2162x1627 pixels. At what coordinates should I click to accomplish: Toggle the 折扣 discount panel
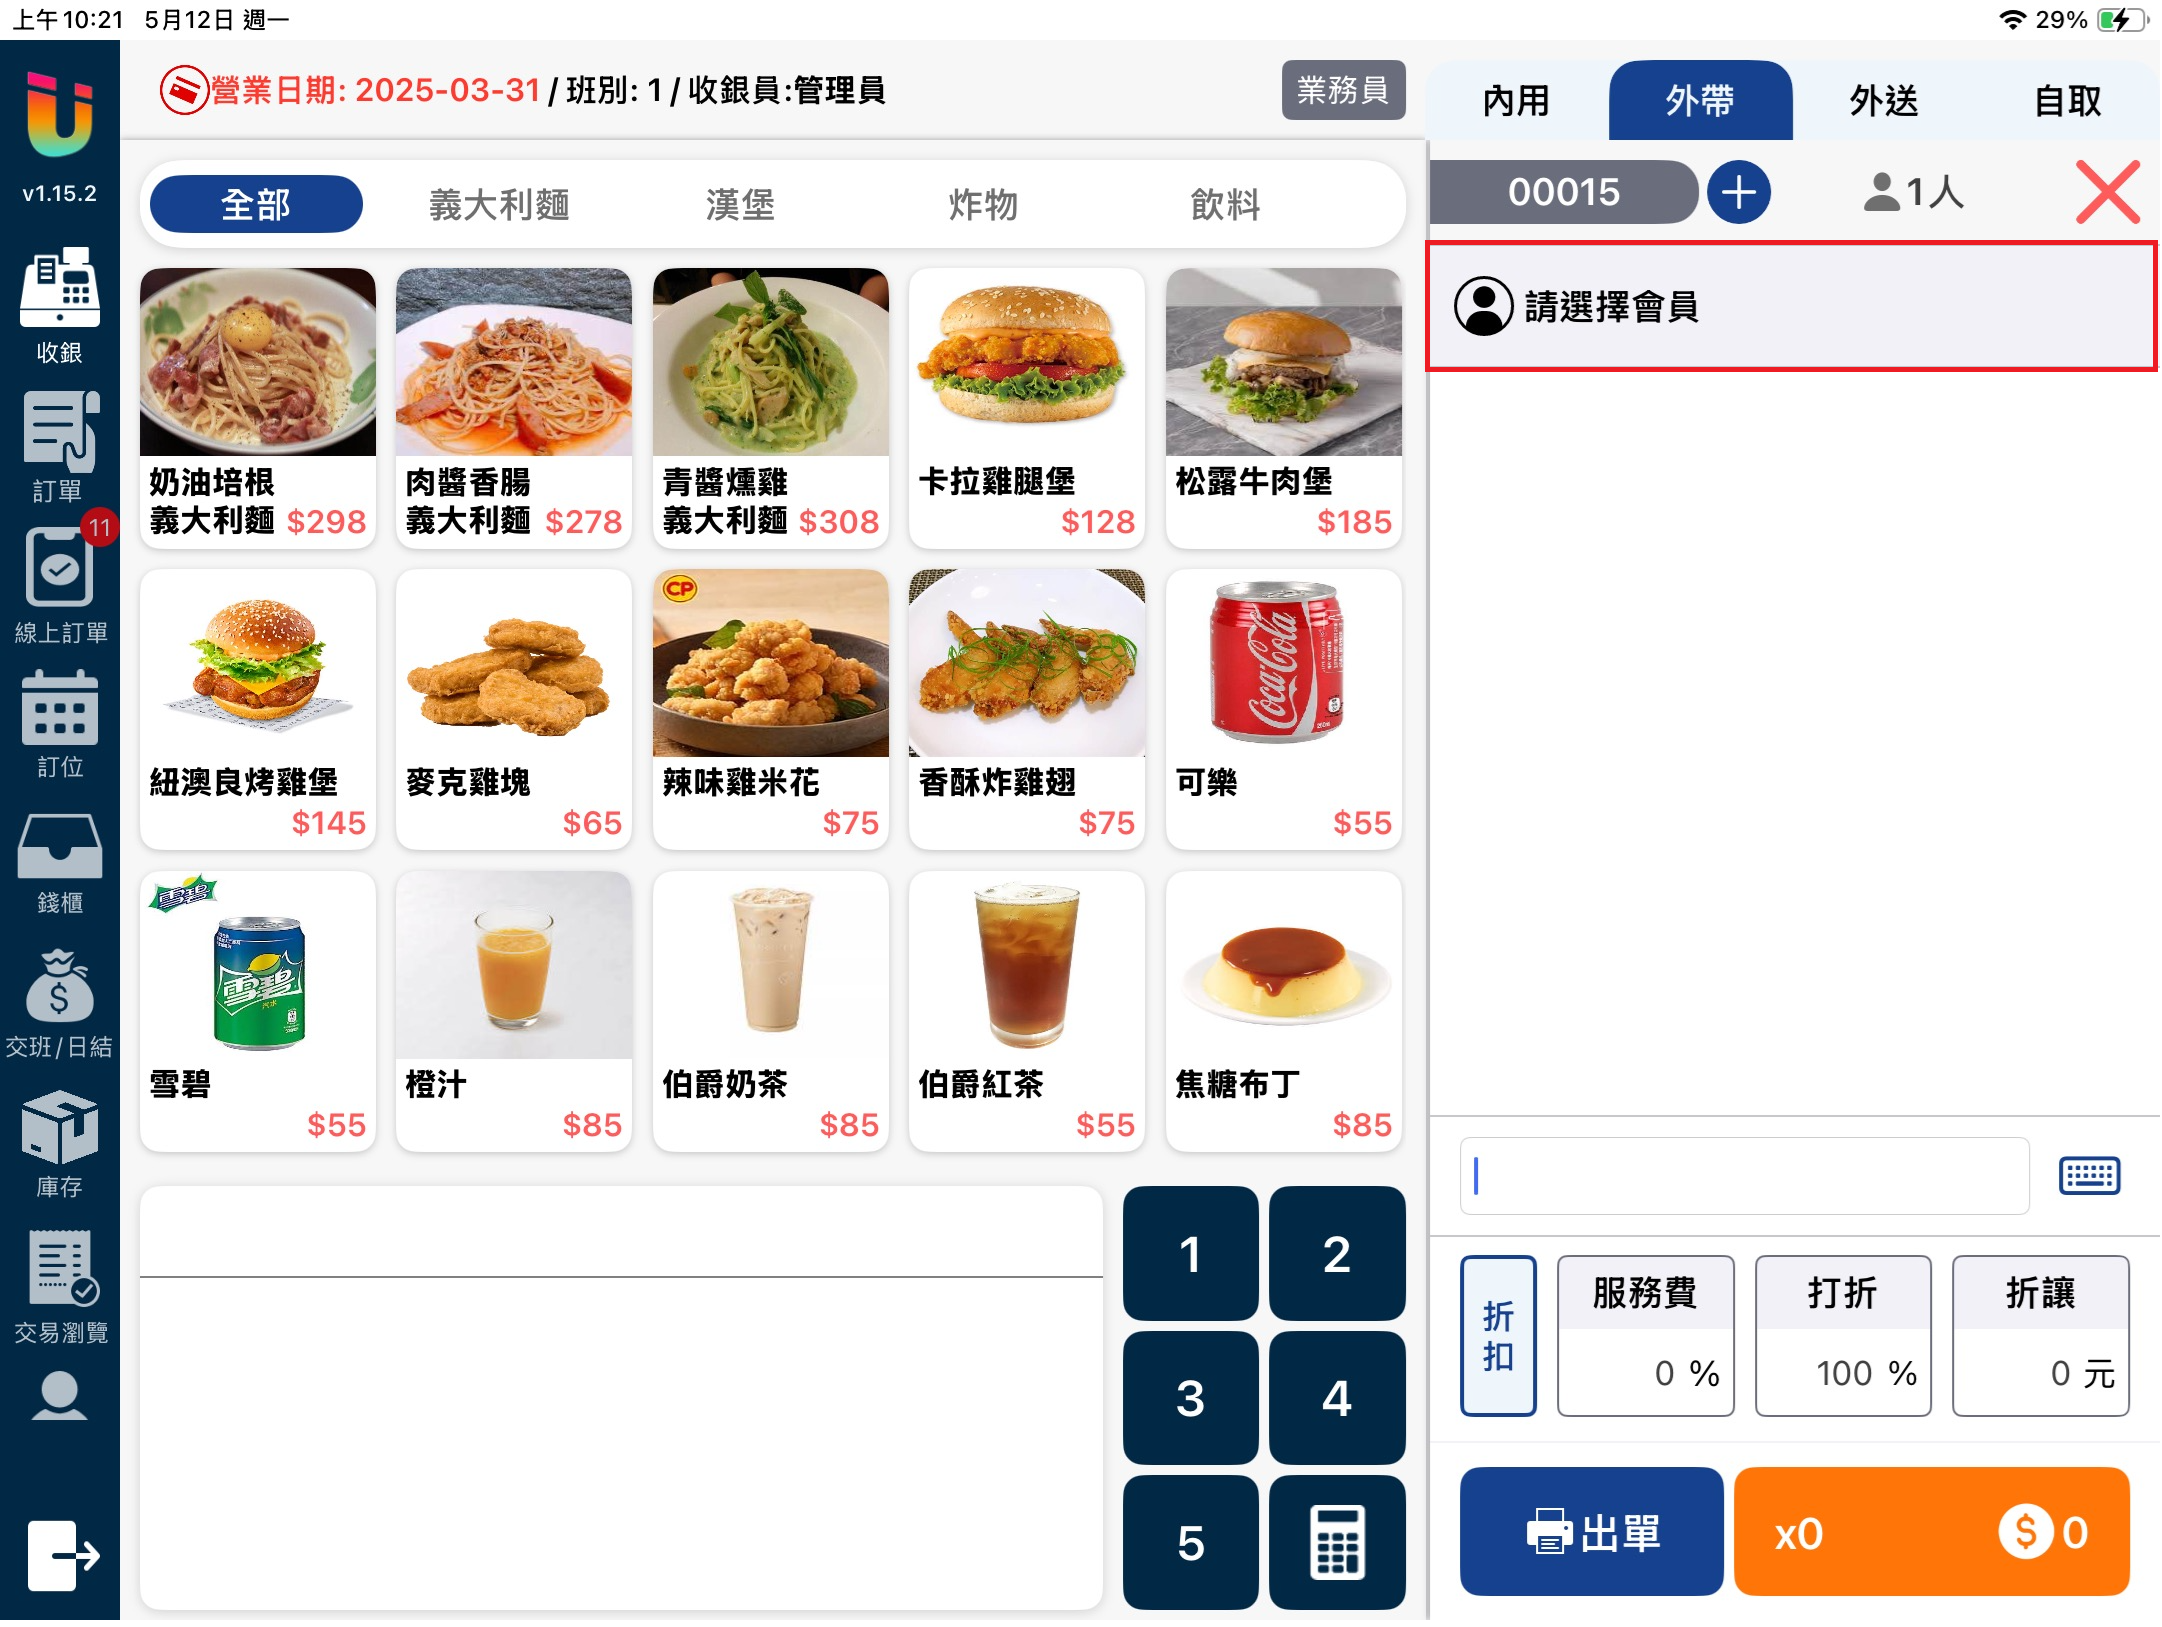click(1497, 1335)
